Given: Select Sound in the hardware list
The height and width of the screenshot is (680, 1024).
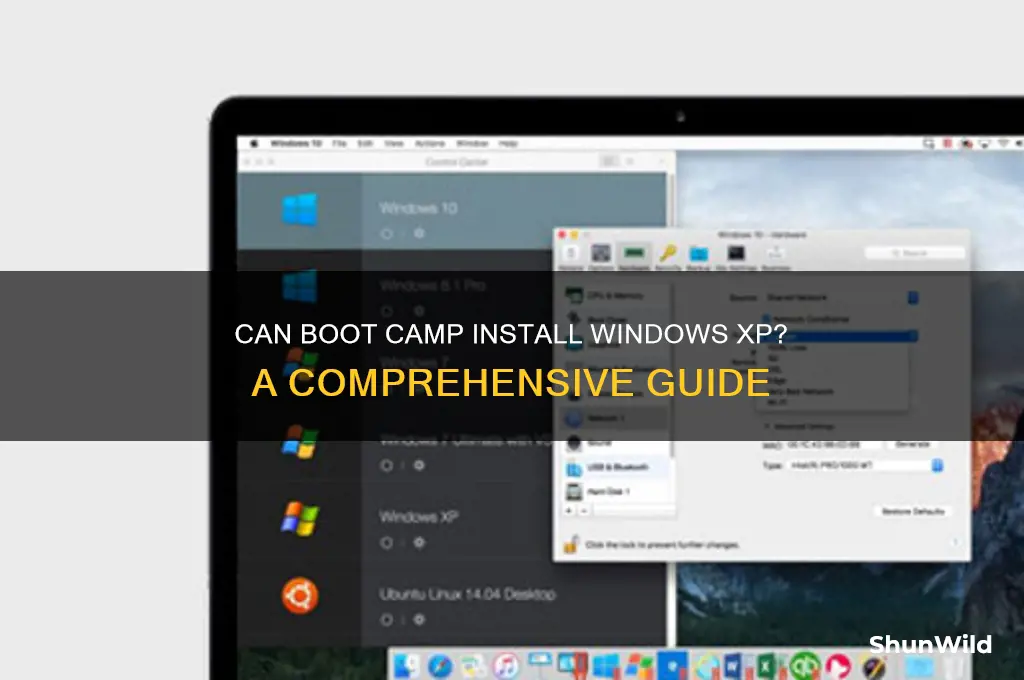Looking at the screenshot, I should [616, 443].
